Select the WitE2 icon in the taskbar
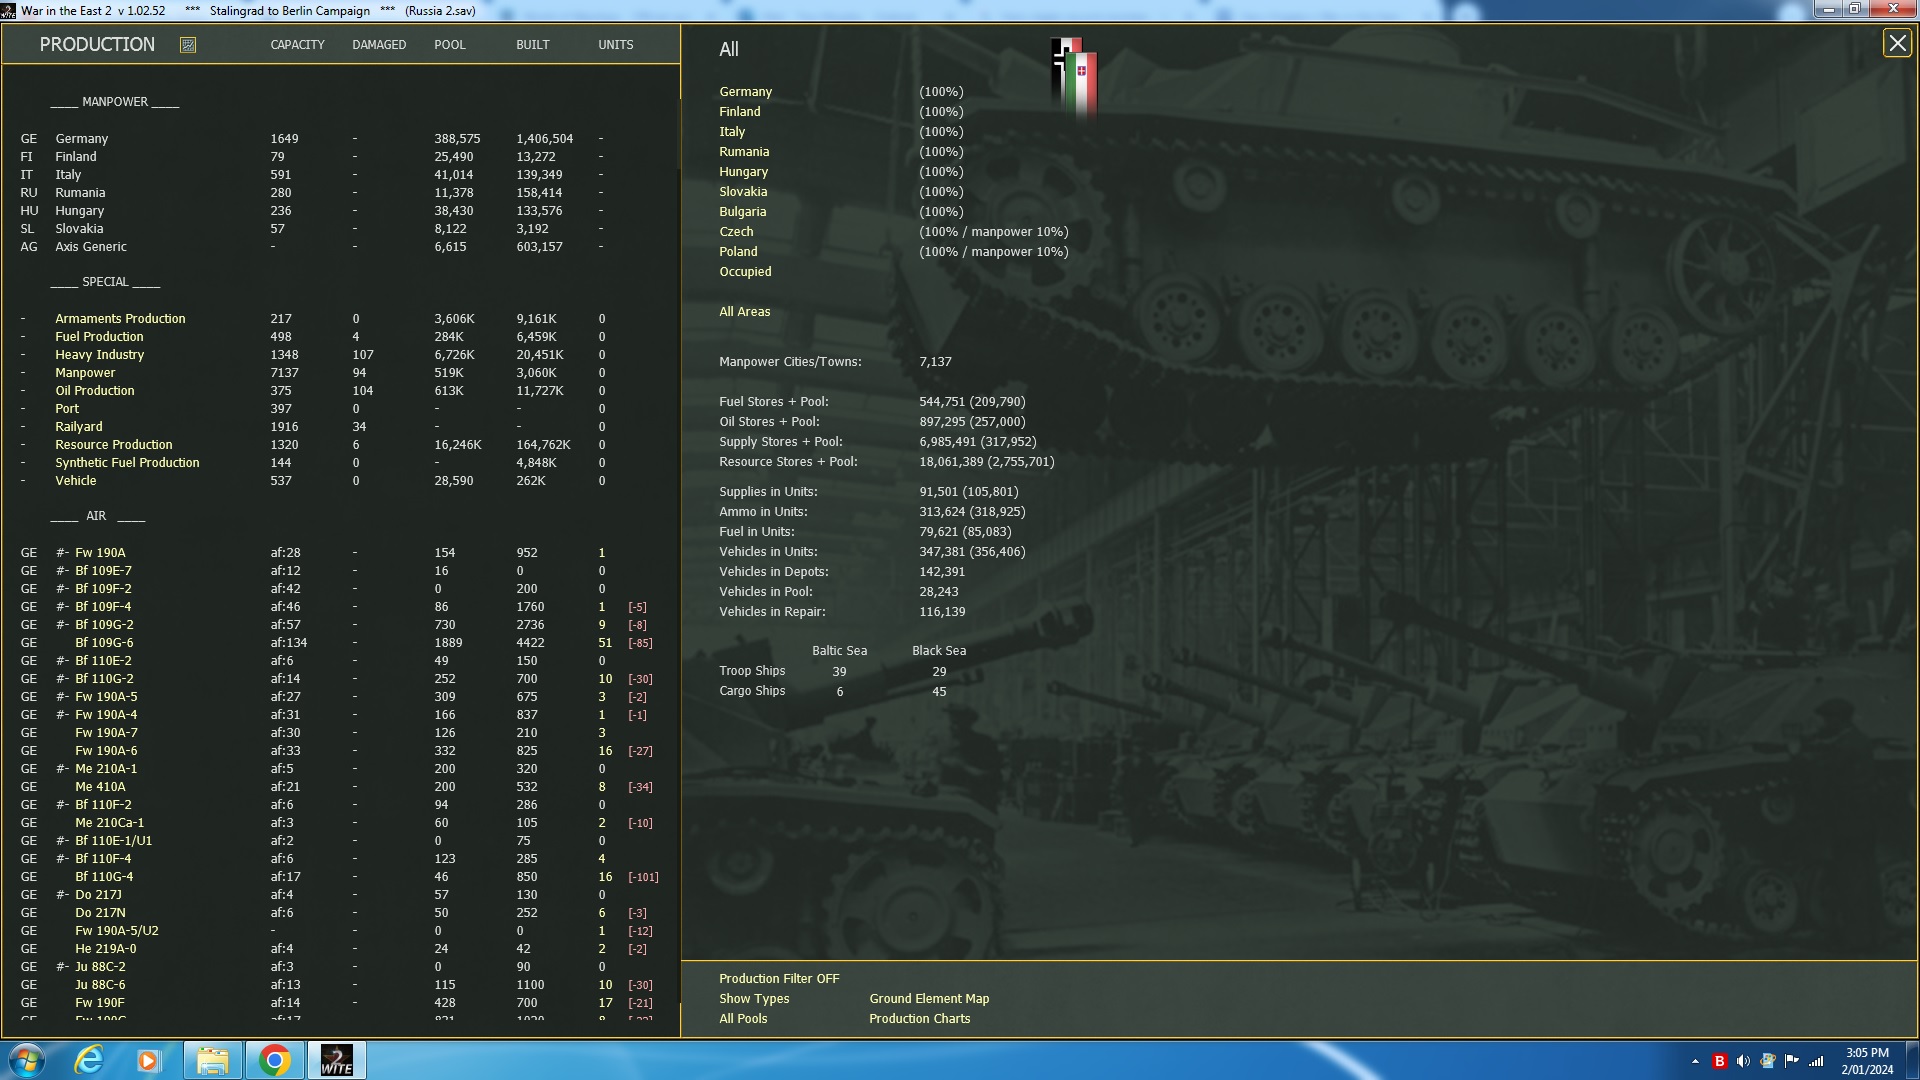This screenshot has width=1920, height=1080. [337, 1059]
